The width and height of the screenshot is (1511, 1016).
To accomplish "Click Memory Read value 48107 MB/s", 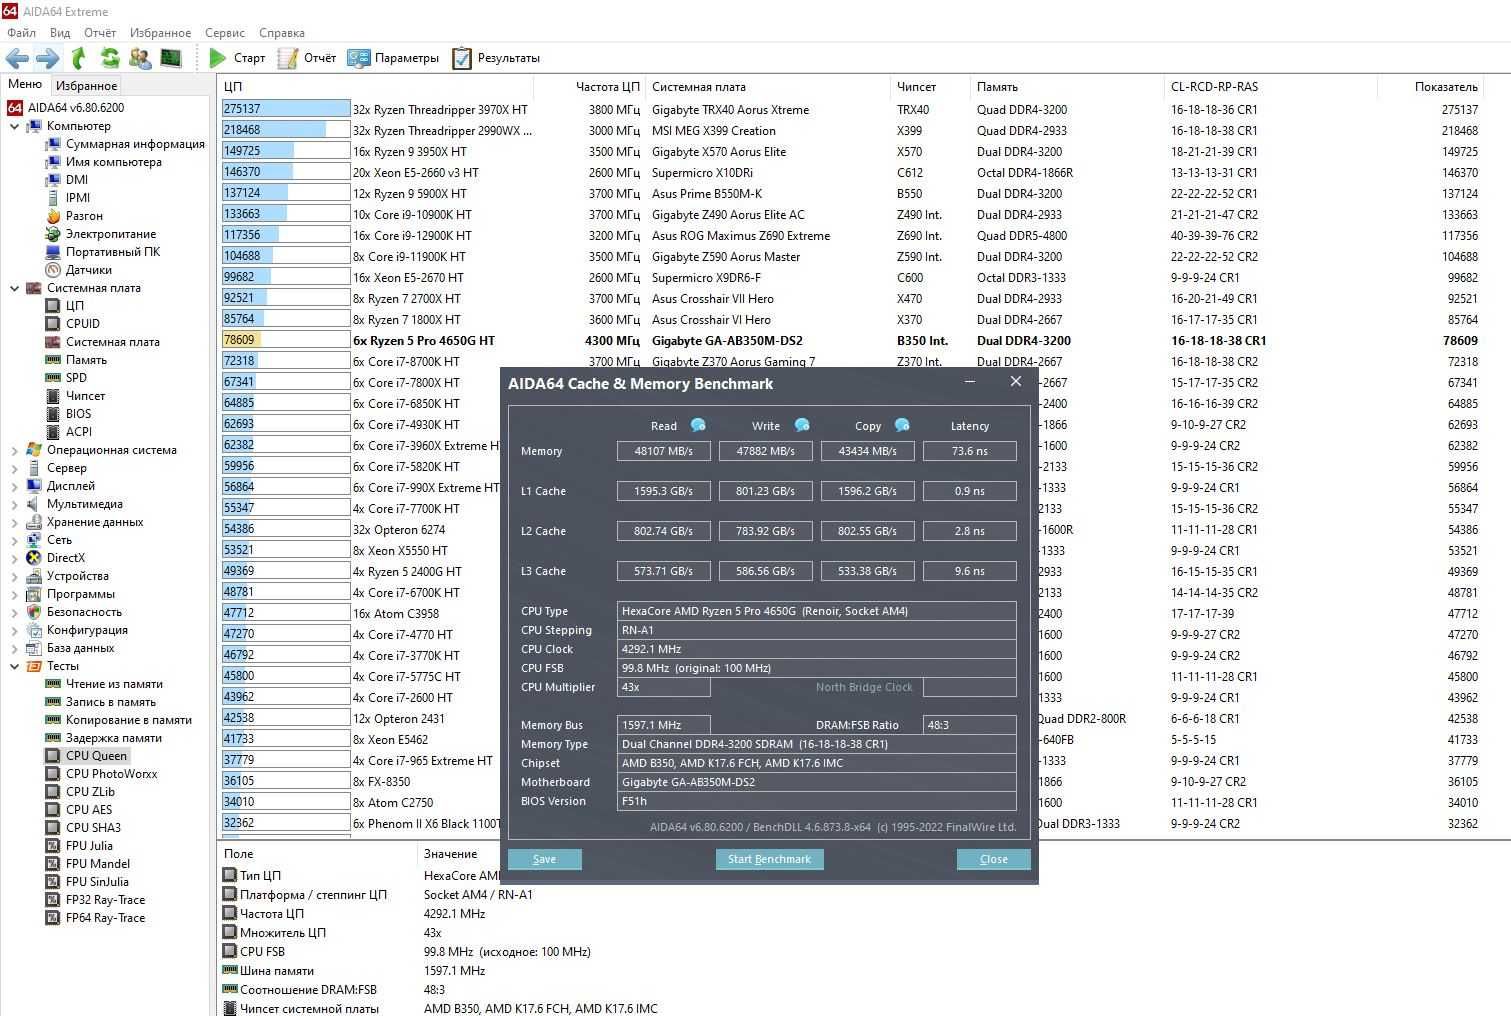I will (664, 451).
